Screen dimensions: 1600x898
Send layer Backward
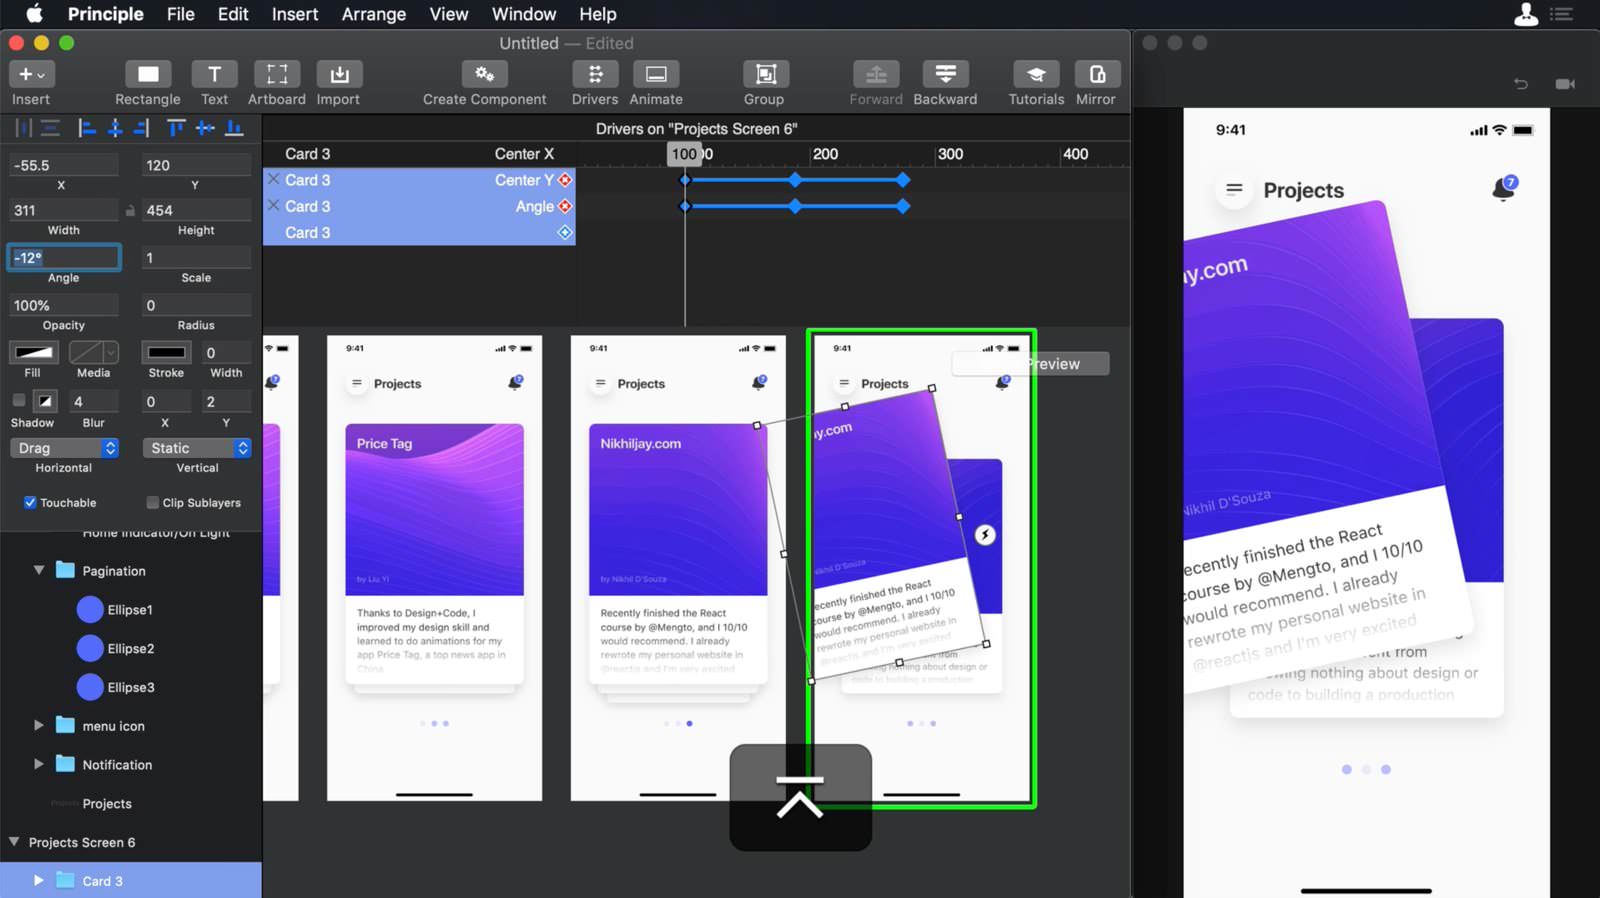tap(945, 75)
